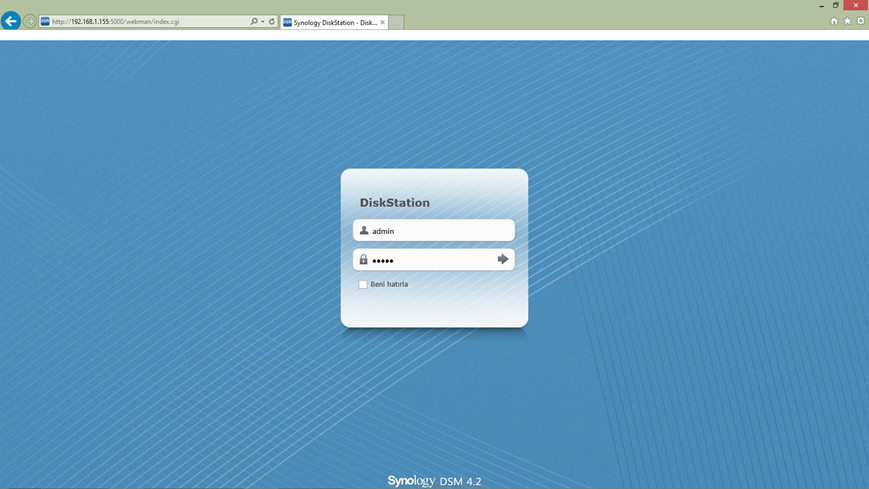Click the browser forward arrow button
869x489 pixels.
(30, 22)
